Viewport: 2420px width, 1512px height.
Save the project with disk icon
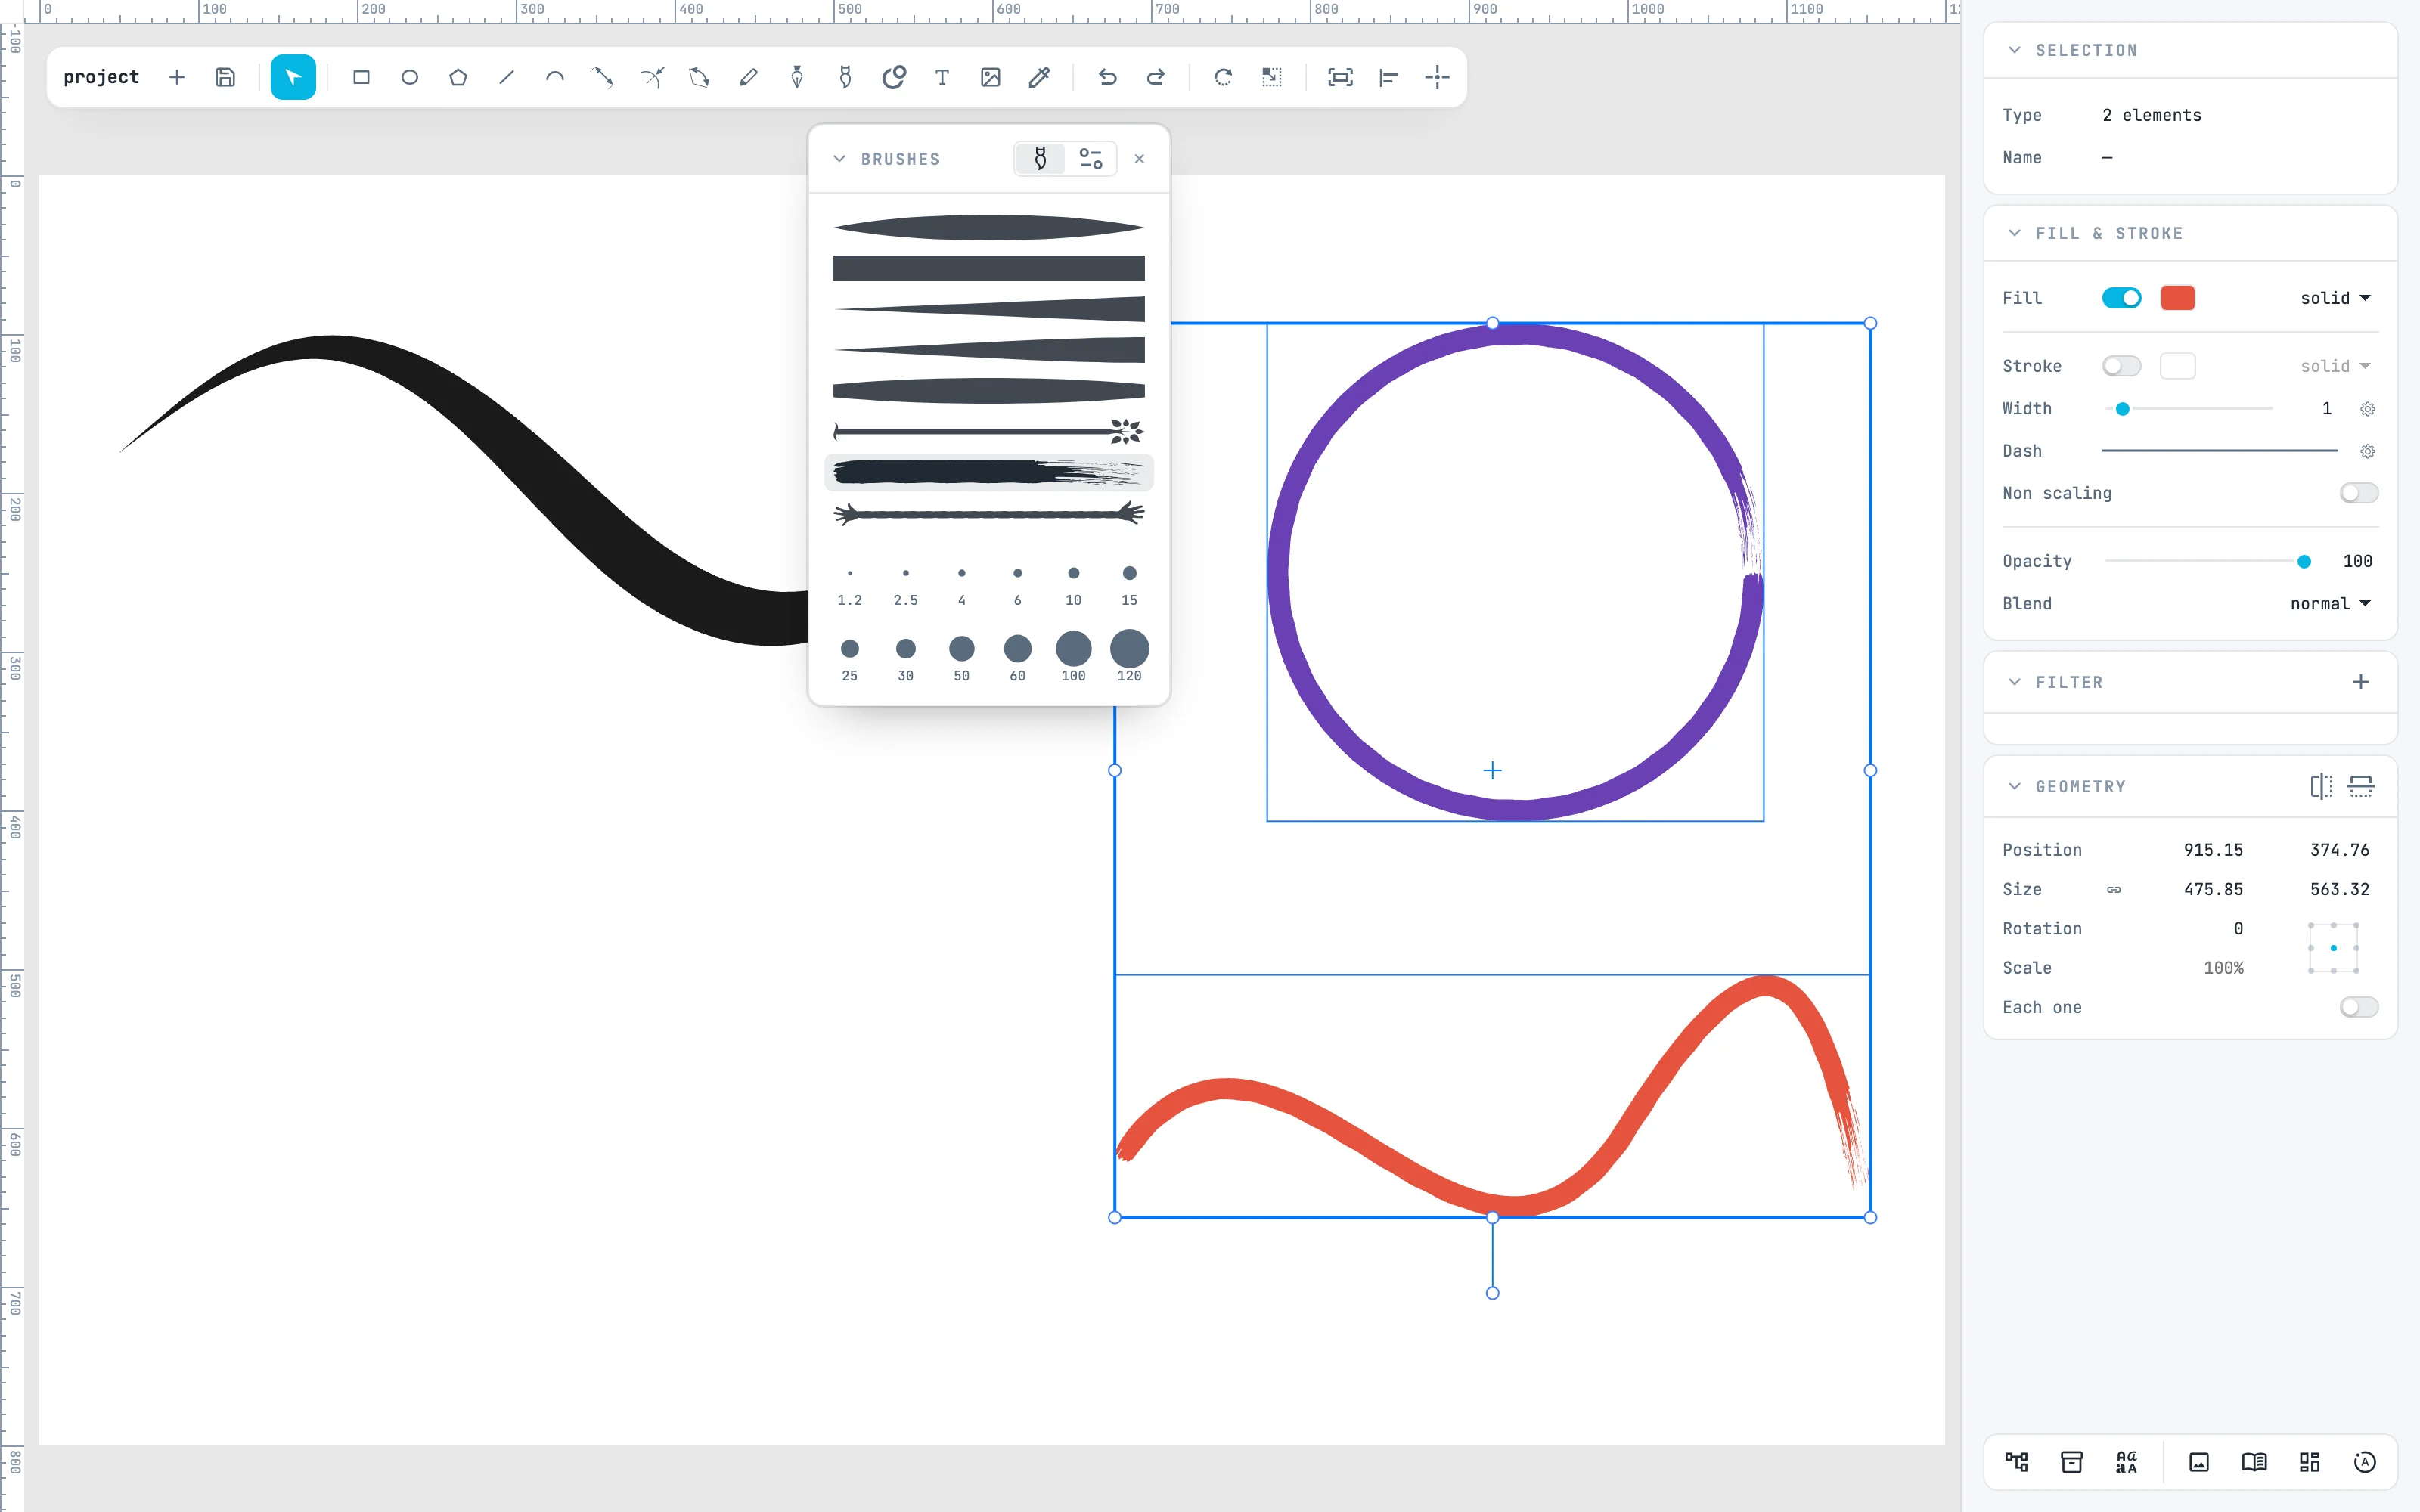(x=225, y=77)
